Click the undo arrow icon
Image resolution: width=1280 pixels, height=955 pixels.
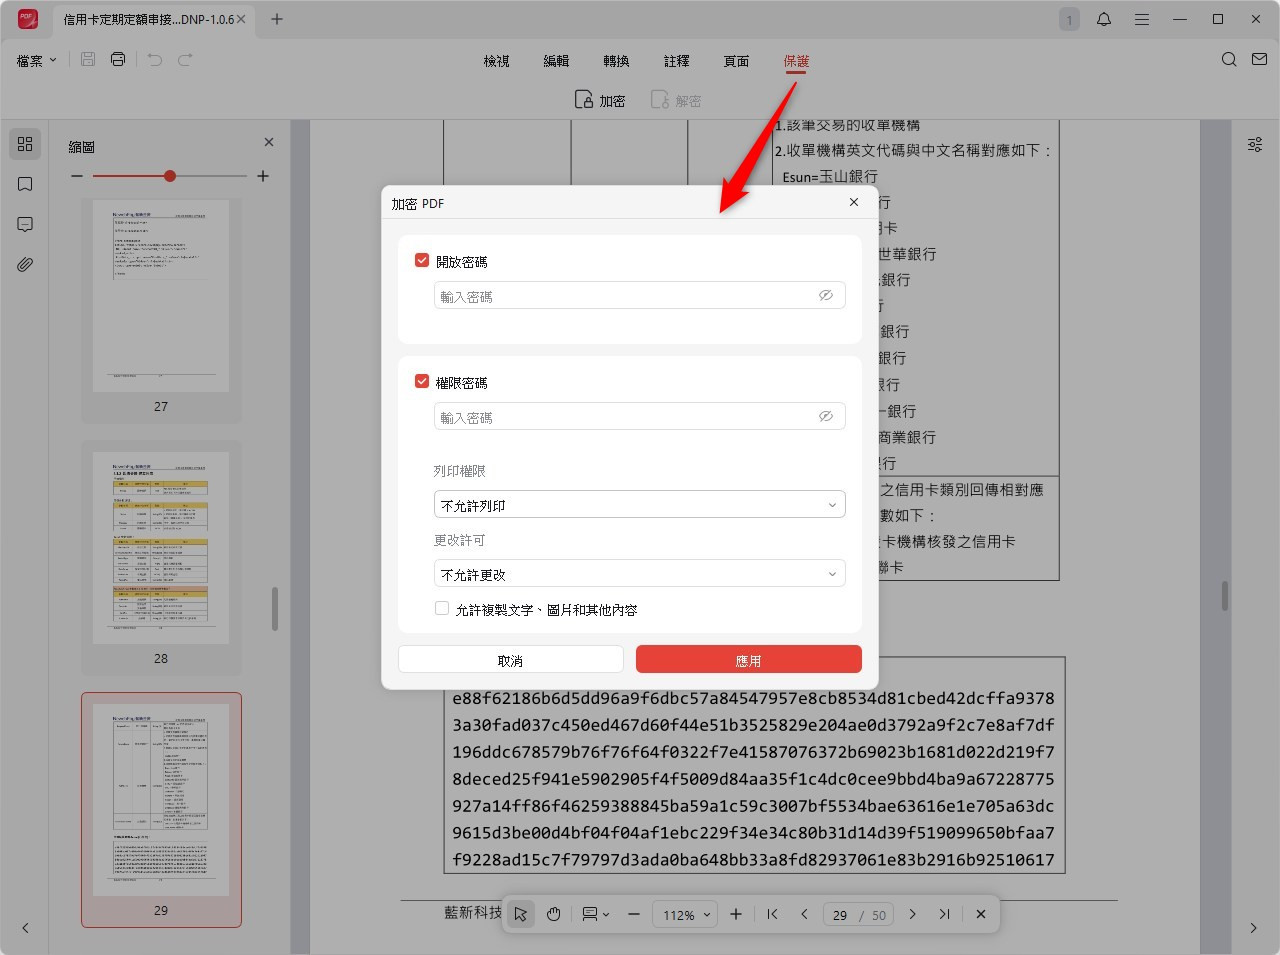(154, 60)
